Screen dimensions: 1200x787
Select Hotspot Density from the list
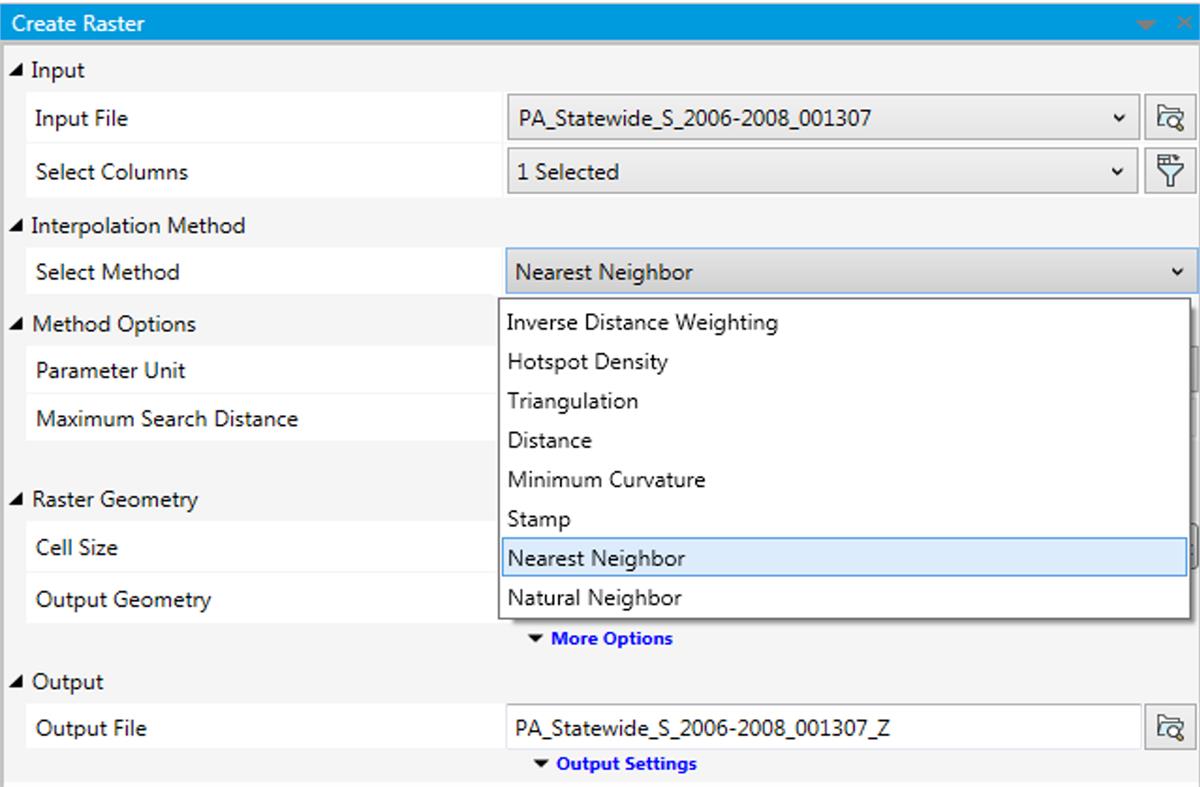588,362
